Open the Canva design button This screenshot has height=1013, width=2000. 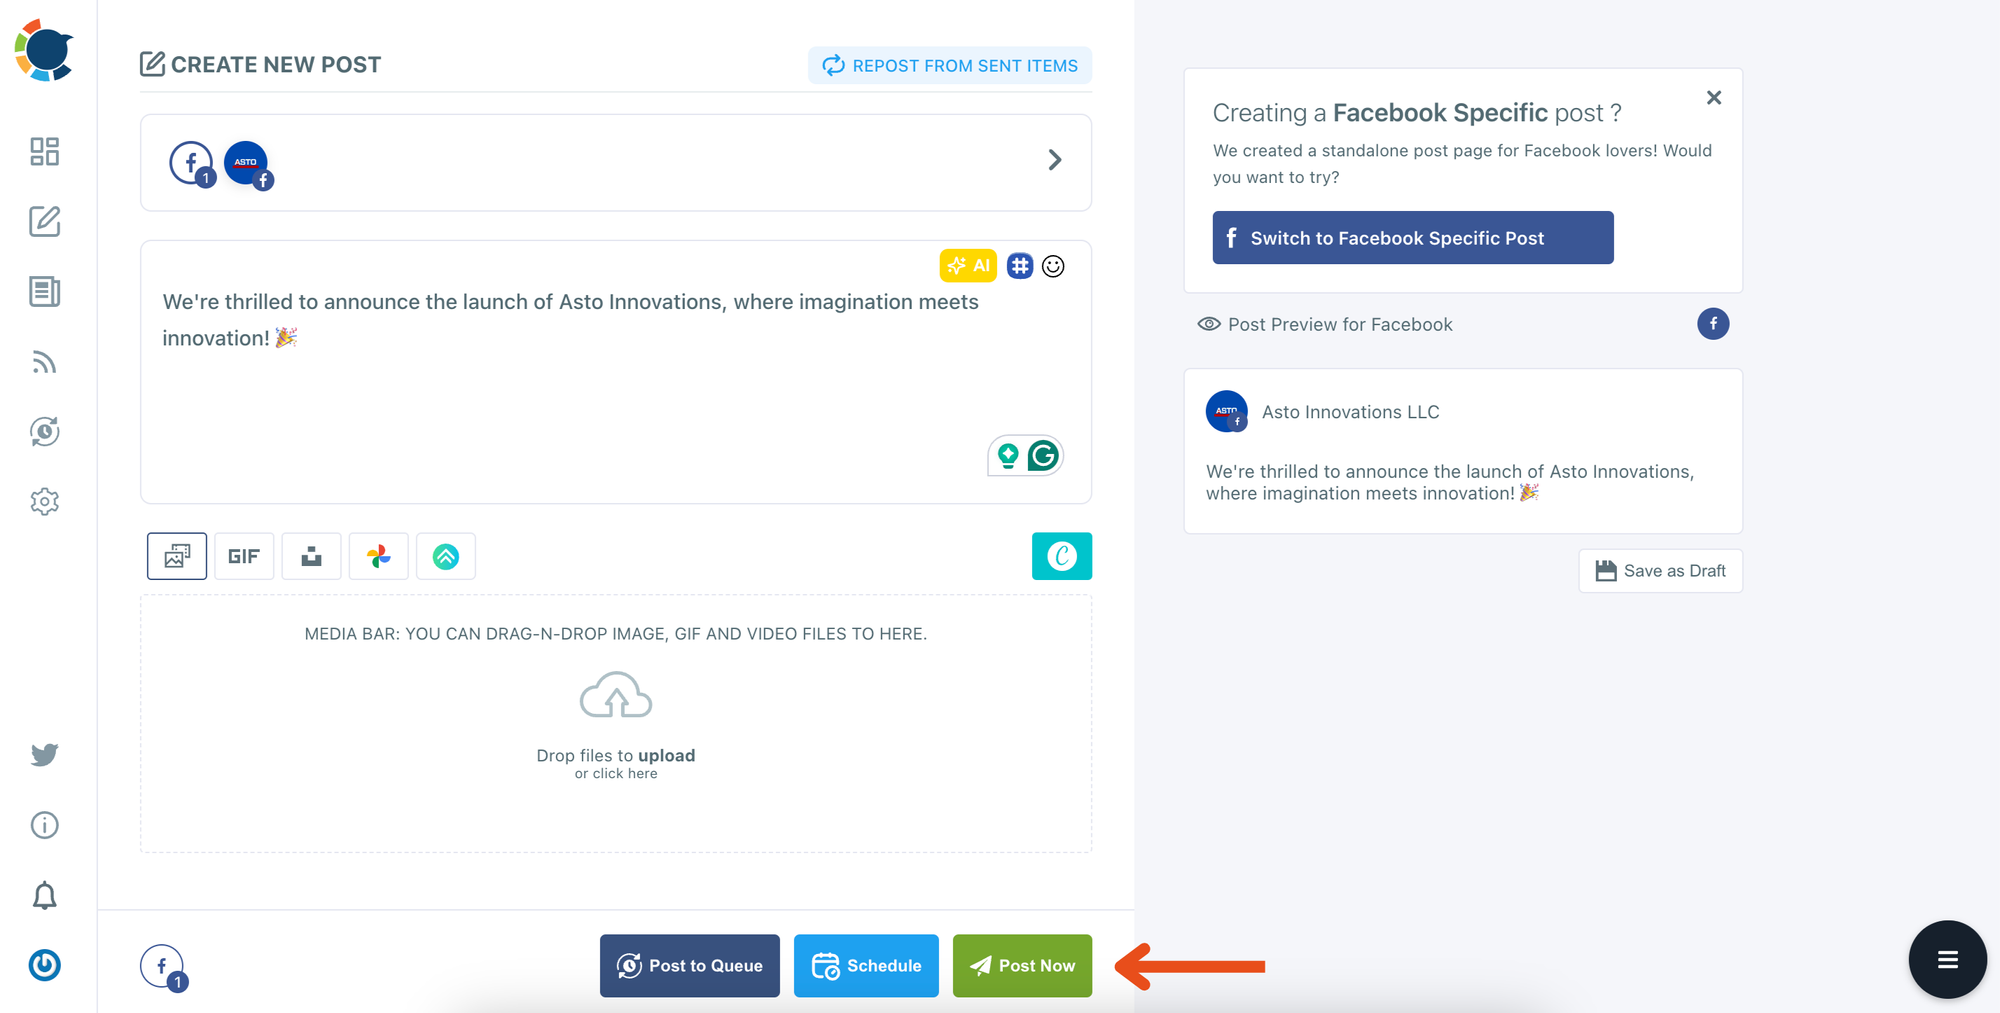point(1061,556)
